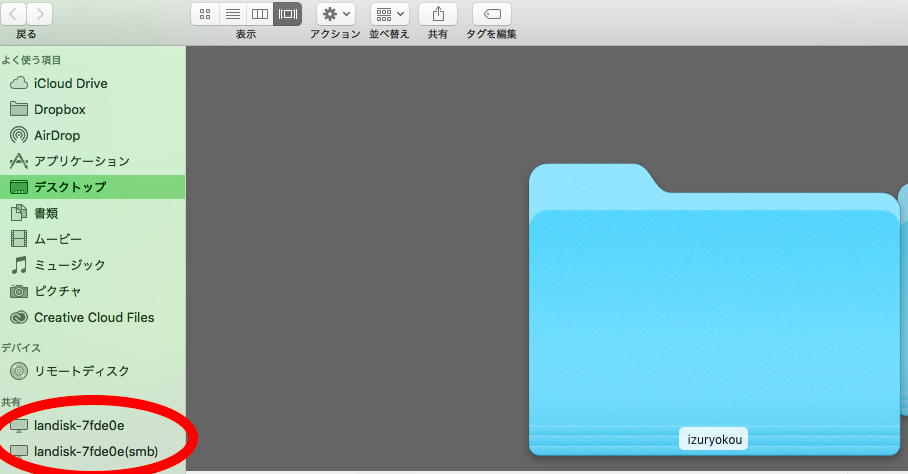This screenshot has width=908, height=474.
Task: Select the izuryokou folder thumbnail
Action: tap(714, 310)
